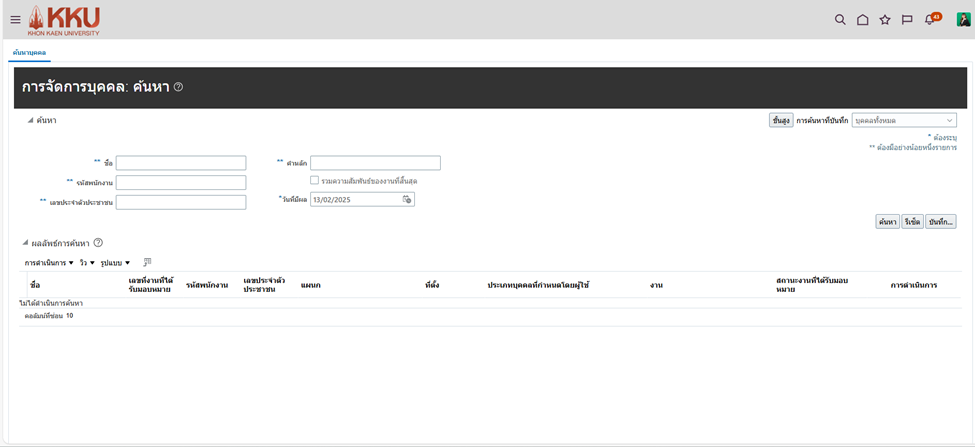
Task: Open the การดำเนินการ actions menu
Action: pyautogui.click(x=49, y=263)
